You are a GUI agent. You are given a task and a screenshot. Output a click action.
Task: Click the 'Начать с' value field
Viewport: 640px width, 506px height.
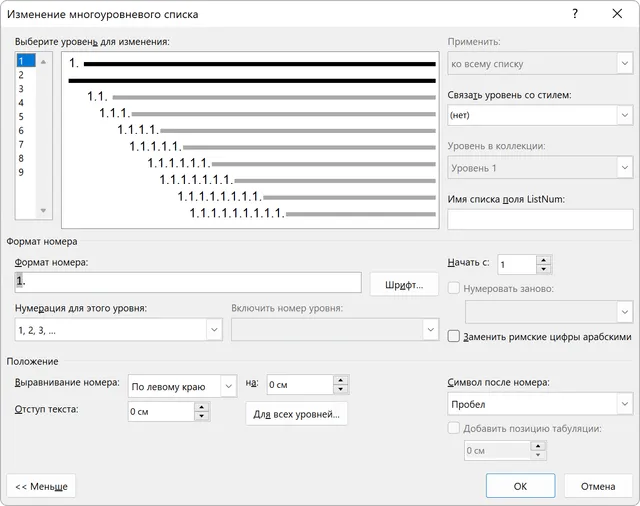517,264
